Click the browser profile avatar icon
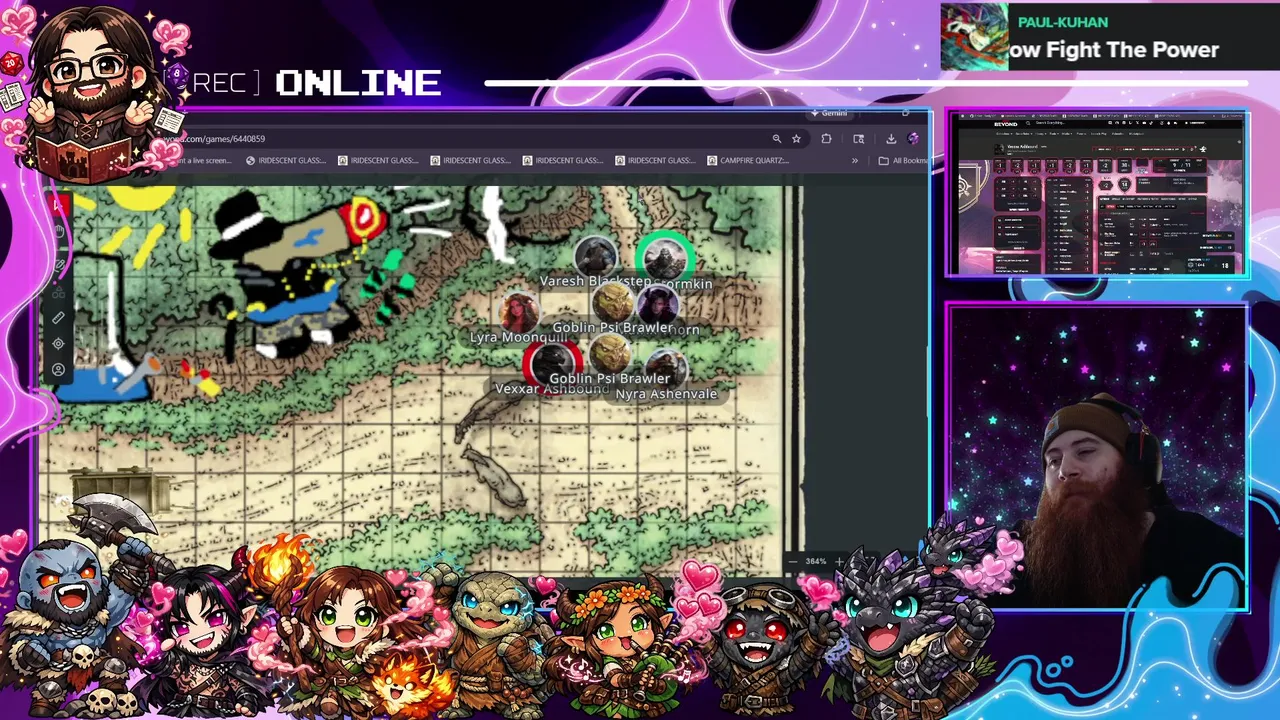 click(x=913, y=139)
